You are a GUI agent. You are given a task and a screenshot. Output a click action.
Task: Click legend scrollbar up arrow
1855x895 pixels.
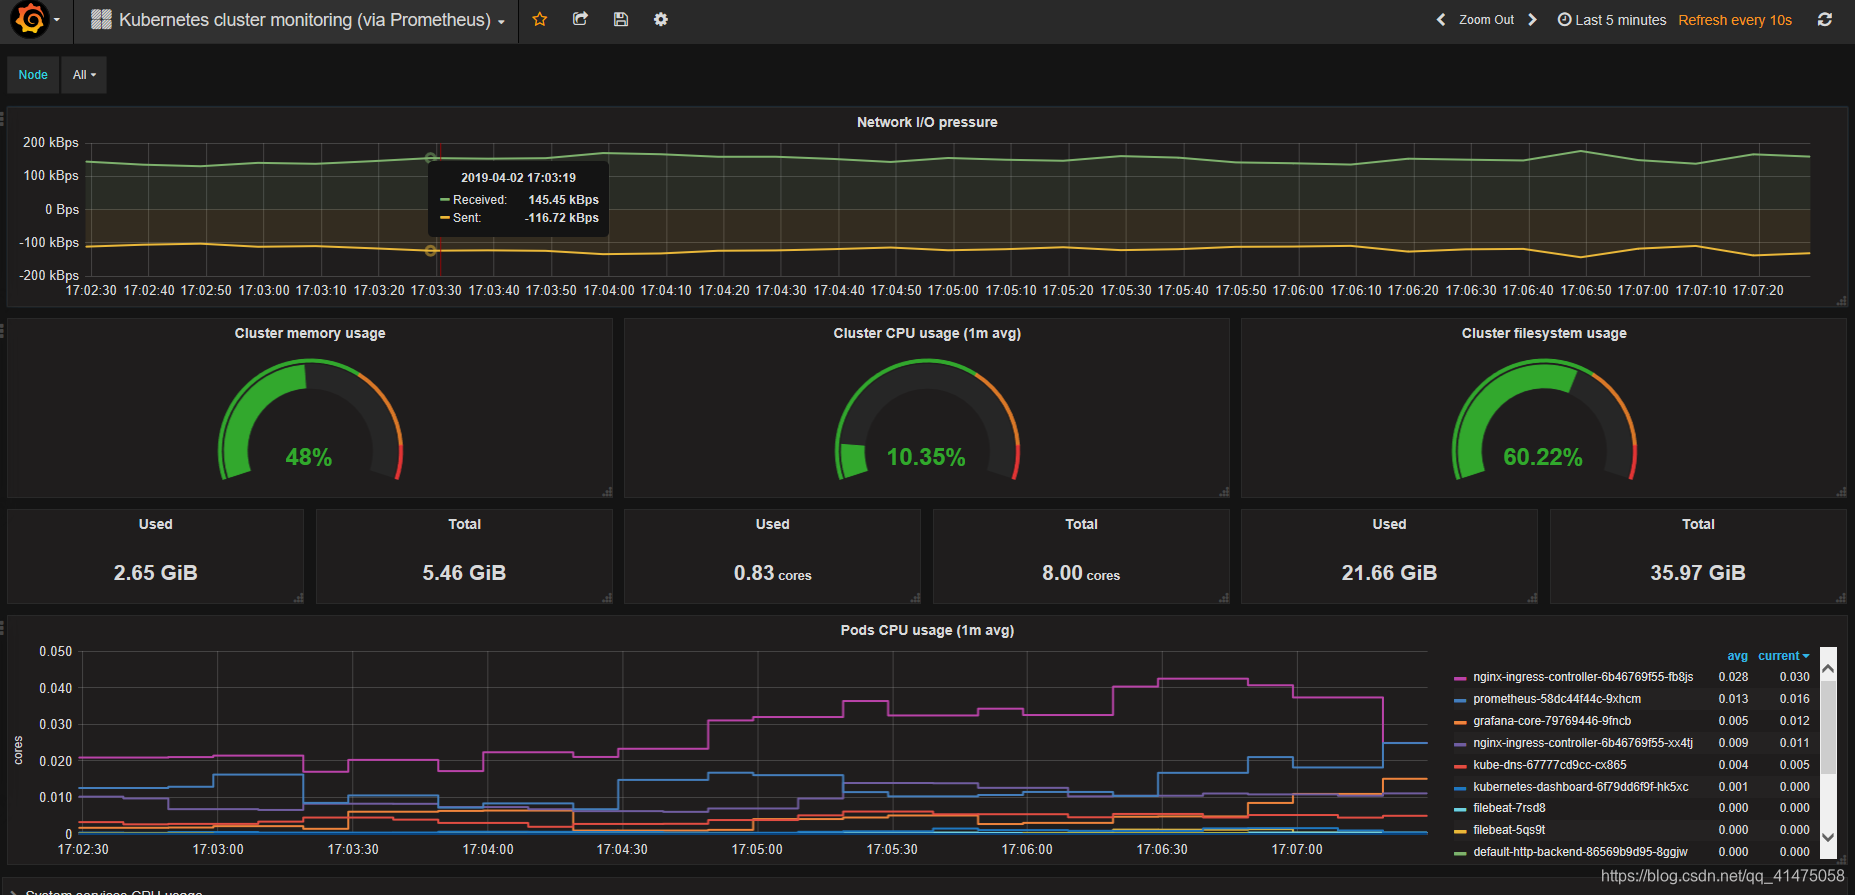[1828, 667]
